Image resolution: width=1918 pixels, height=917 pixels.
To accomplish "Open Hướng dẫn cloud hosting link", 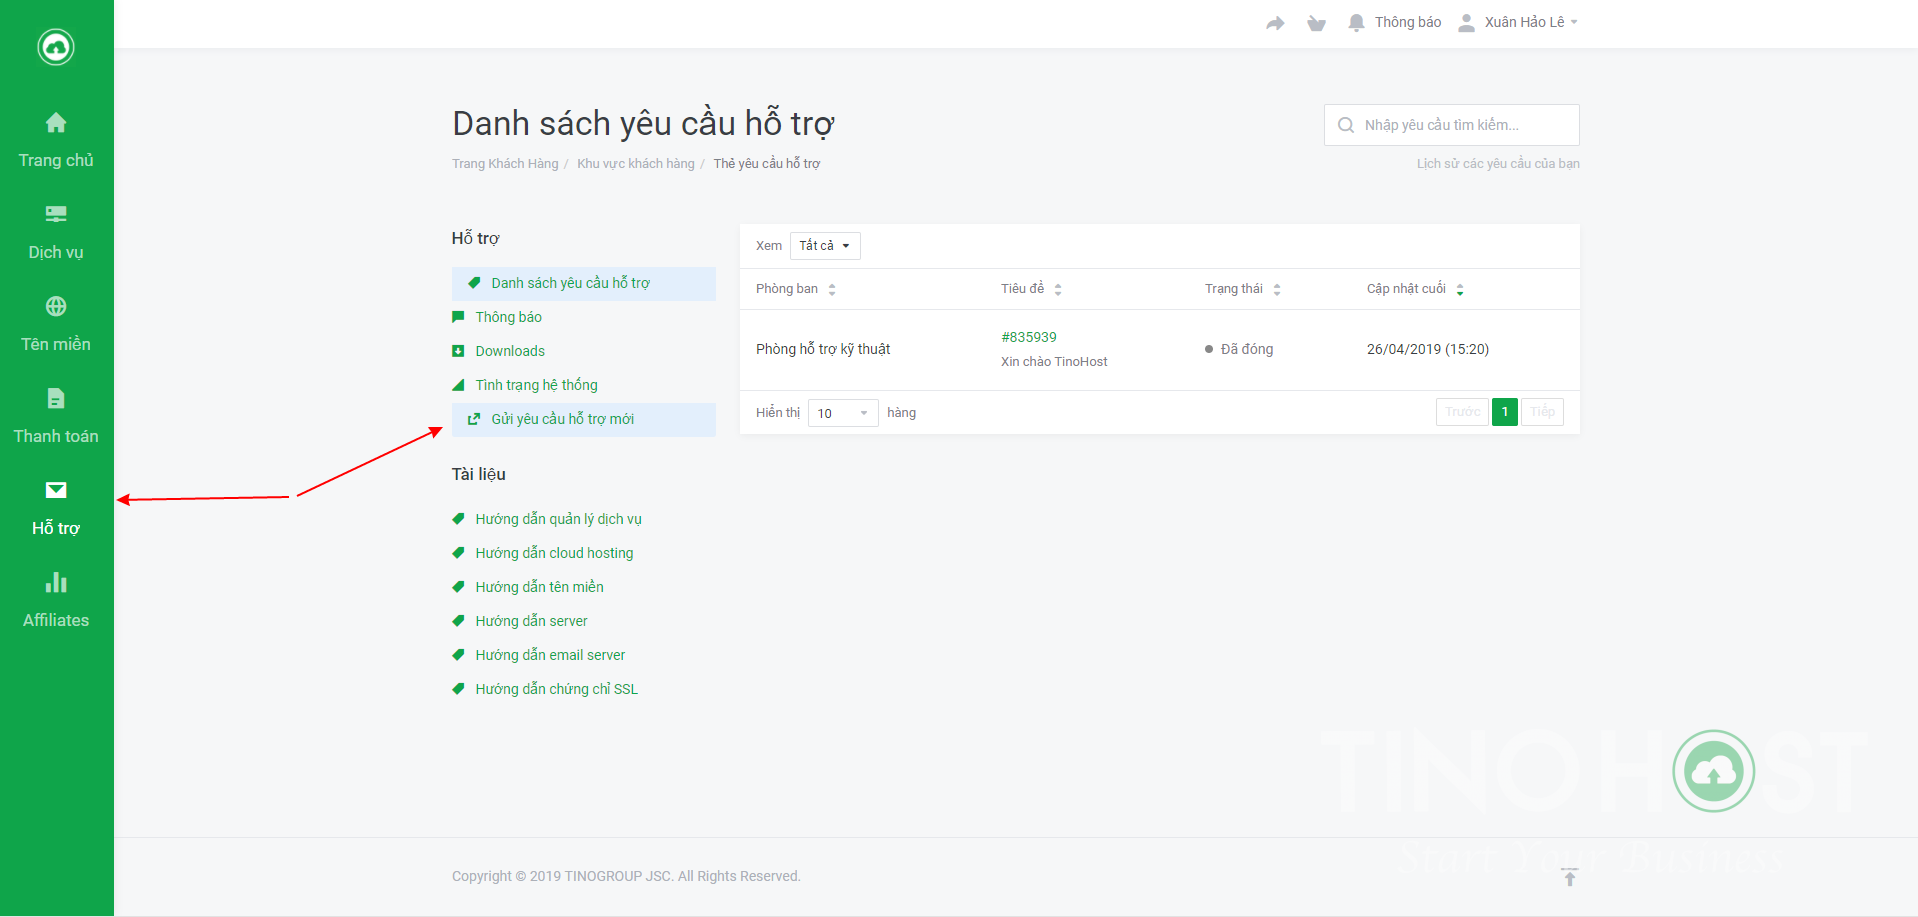I will [x=554, y=553].
